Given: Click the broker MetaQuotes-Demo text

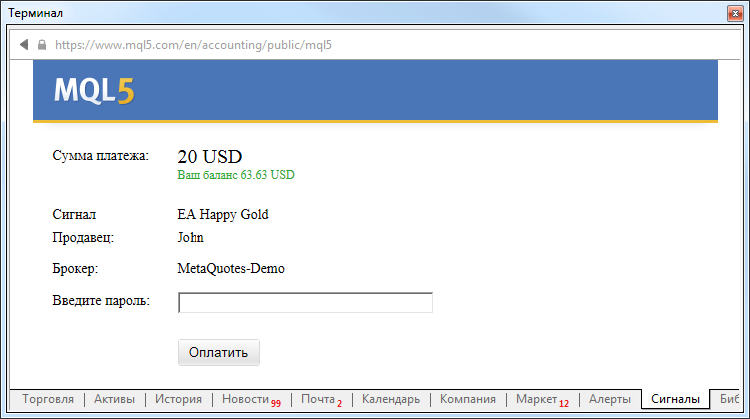Looking at the screenshot, I should point(231,268).
